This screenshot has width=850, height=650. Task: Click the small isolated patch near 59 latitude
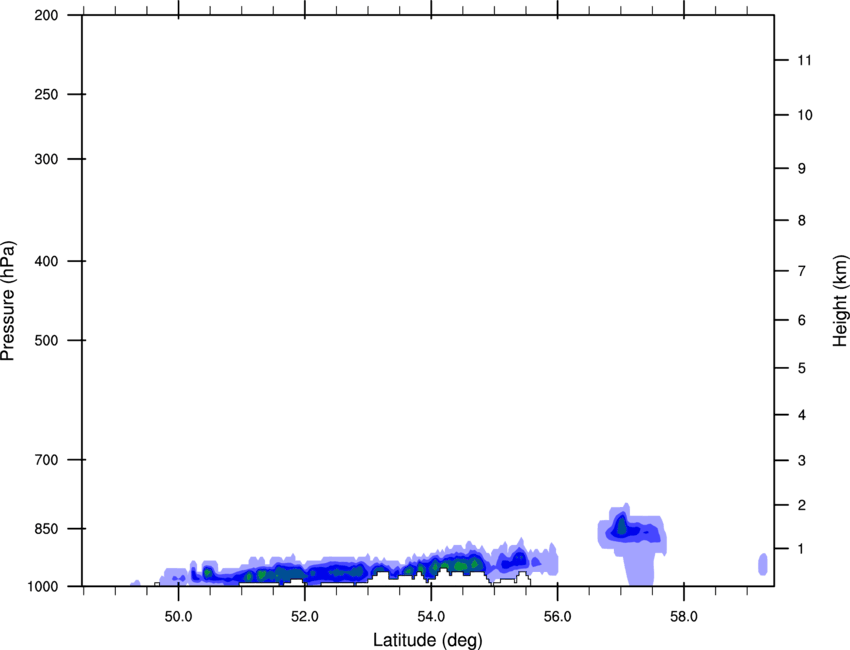[x=763, y=564]
